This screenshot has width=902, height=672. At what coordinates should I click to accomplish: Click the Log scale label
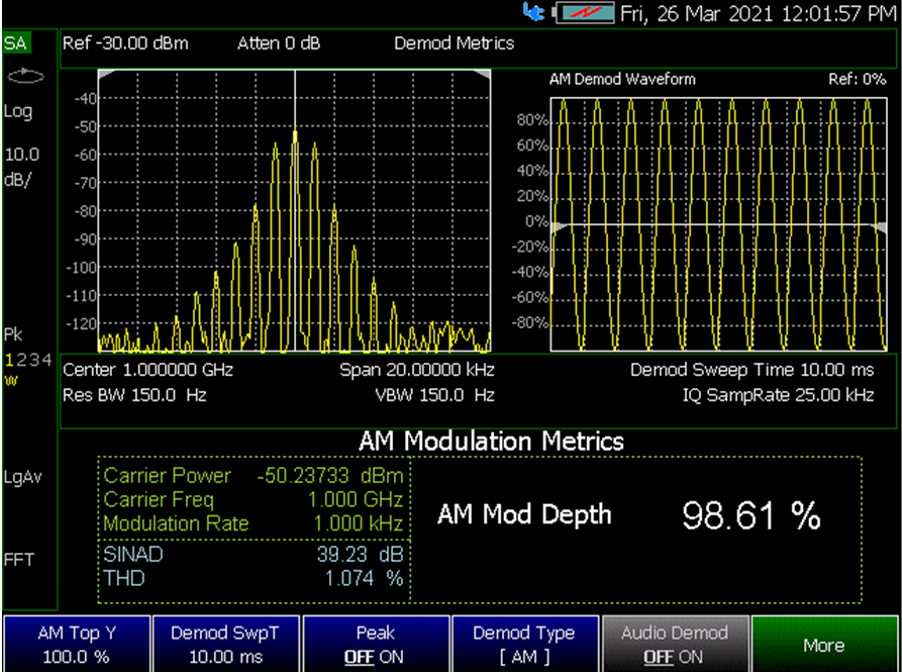click(x=18, y=111)
